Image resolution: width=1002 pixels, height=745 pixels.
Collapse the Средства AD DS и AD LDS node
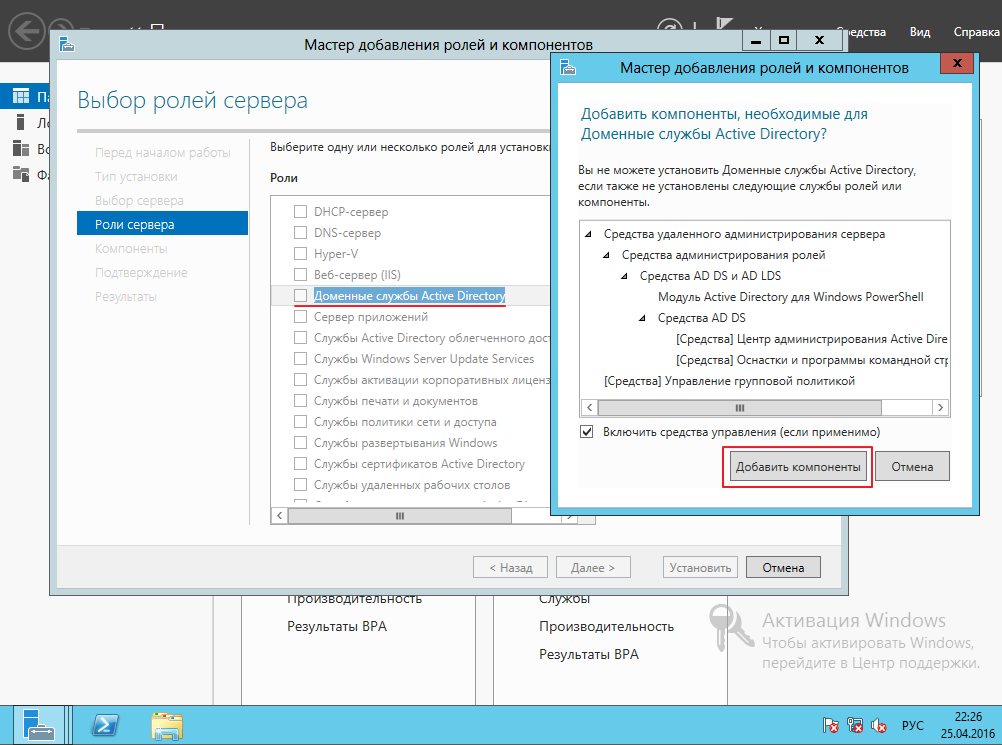(626, 276)
